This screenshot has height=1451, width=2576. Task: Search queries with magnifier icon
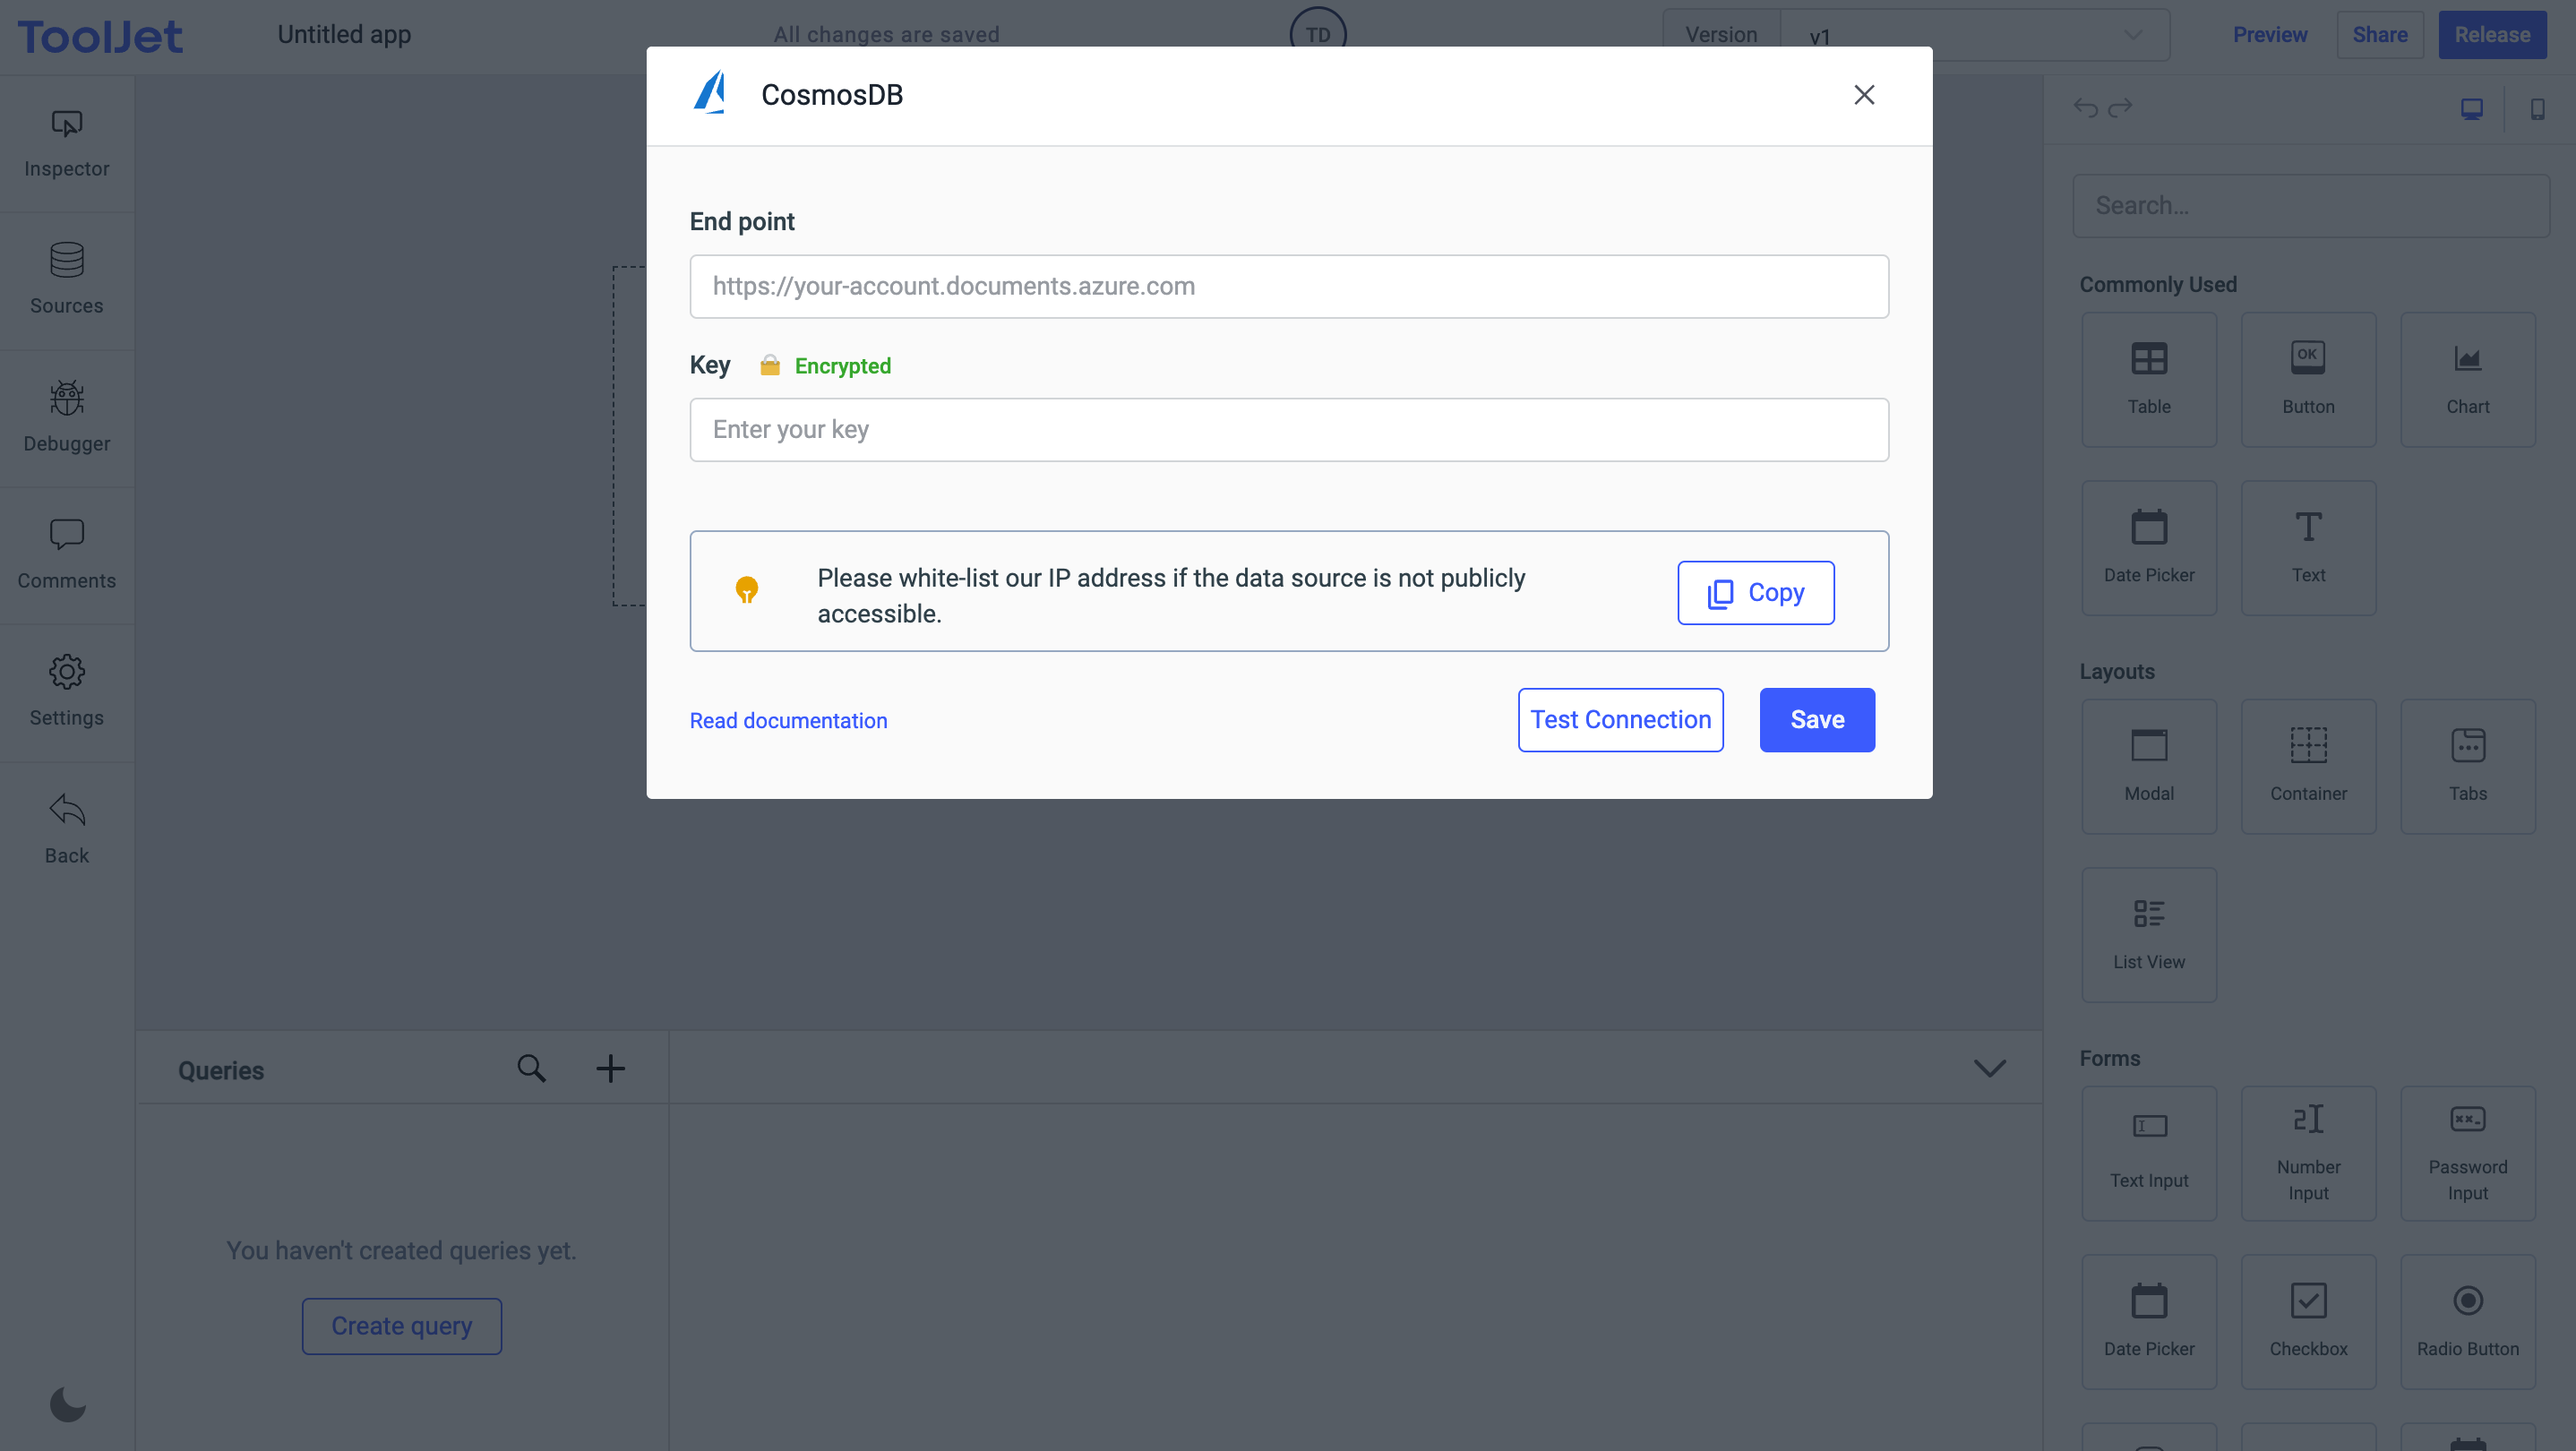(x=531, y=1068)
